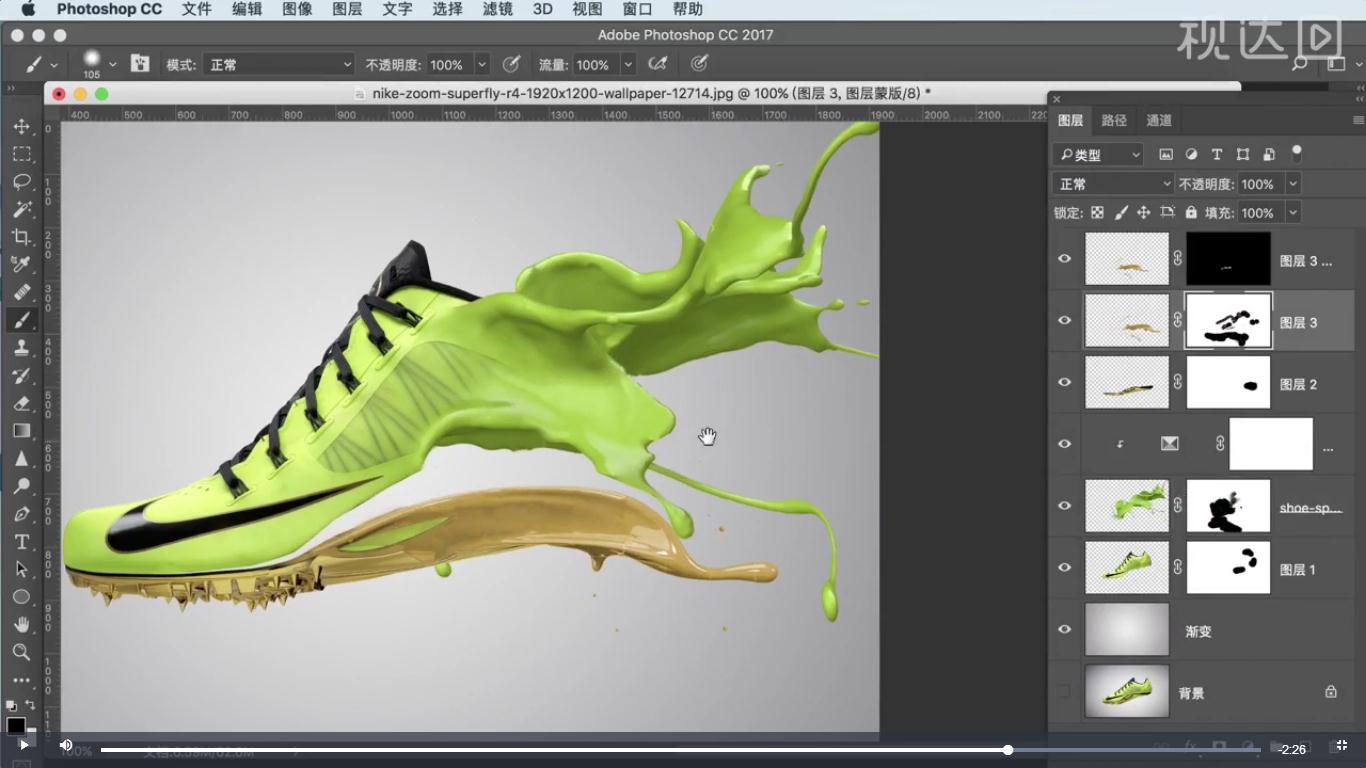Hide the 渐变 layer

click(x=1064, y=629)
